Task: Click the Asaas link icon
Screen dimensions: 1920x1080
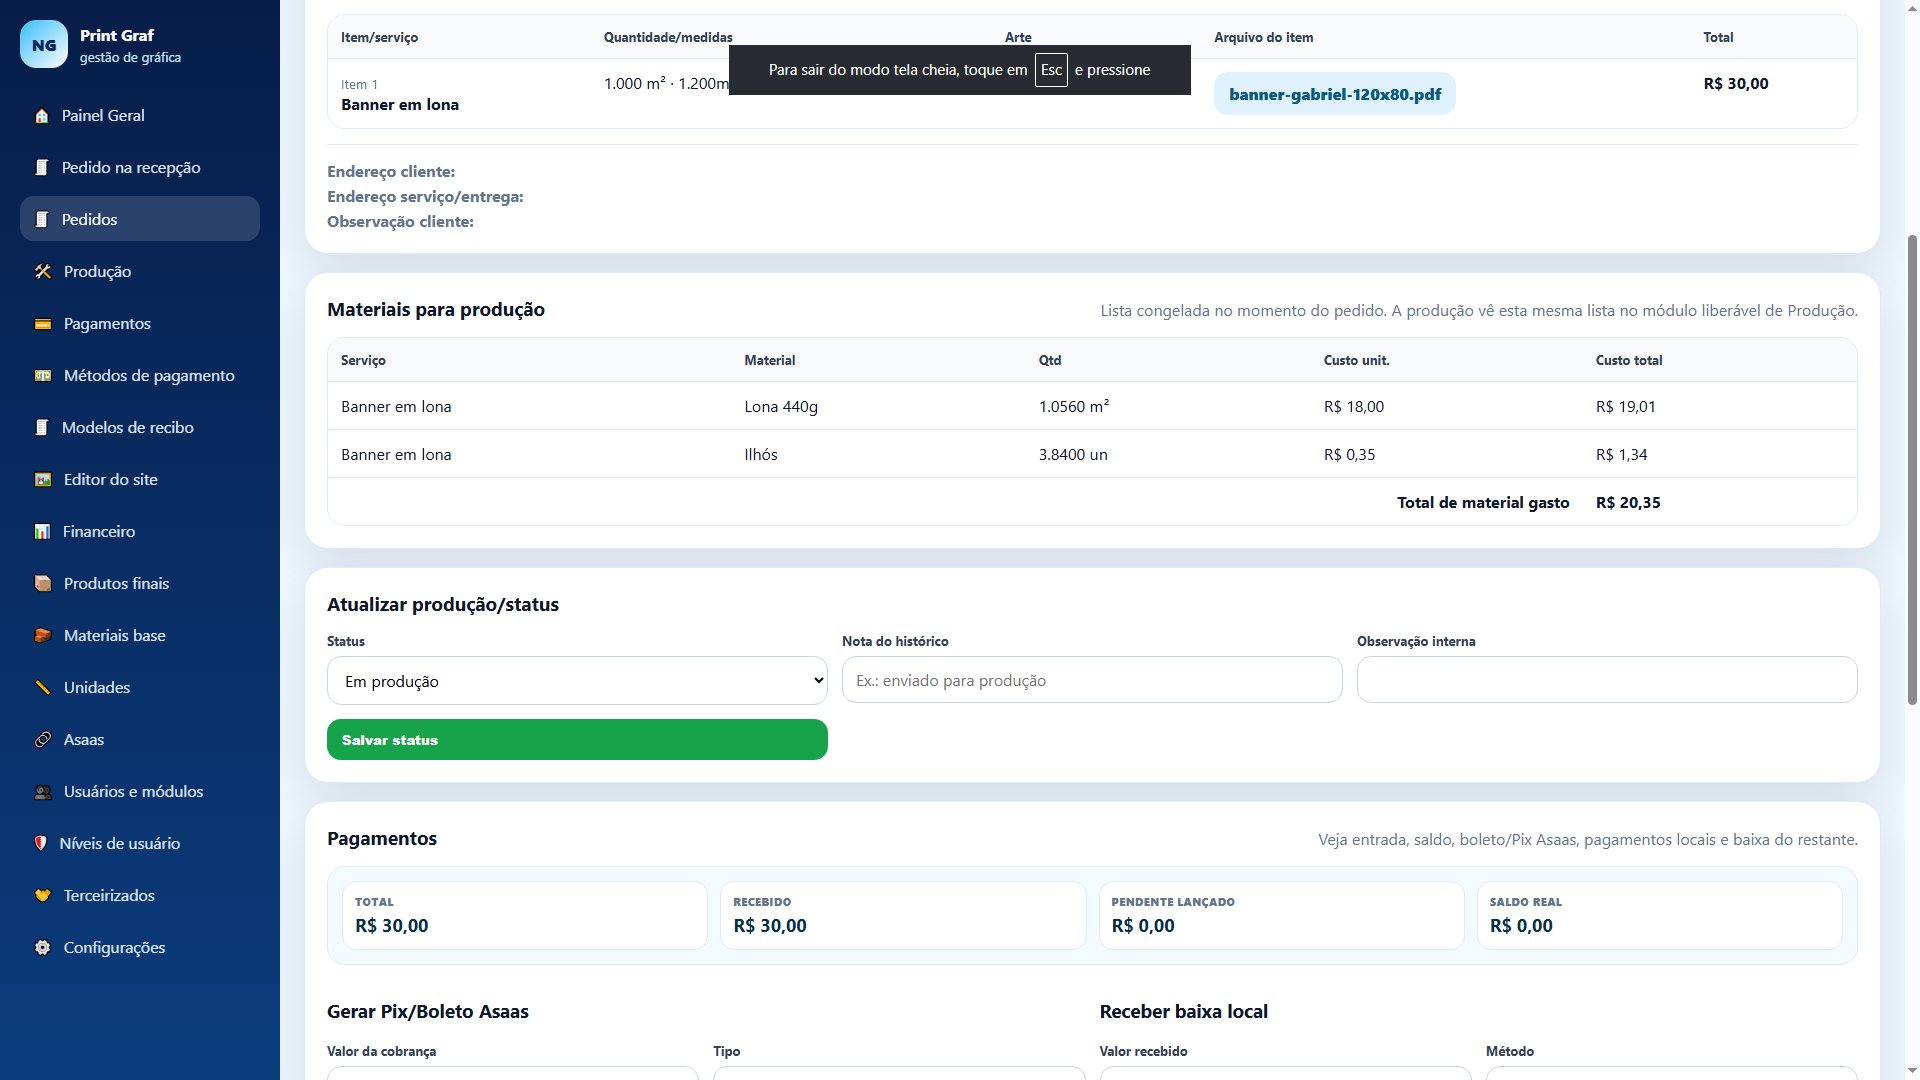Action: click(x=43, y=740)
